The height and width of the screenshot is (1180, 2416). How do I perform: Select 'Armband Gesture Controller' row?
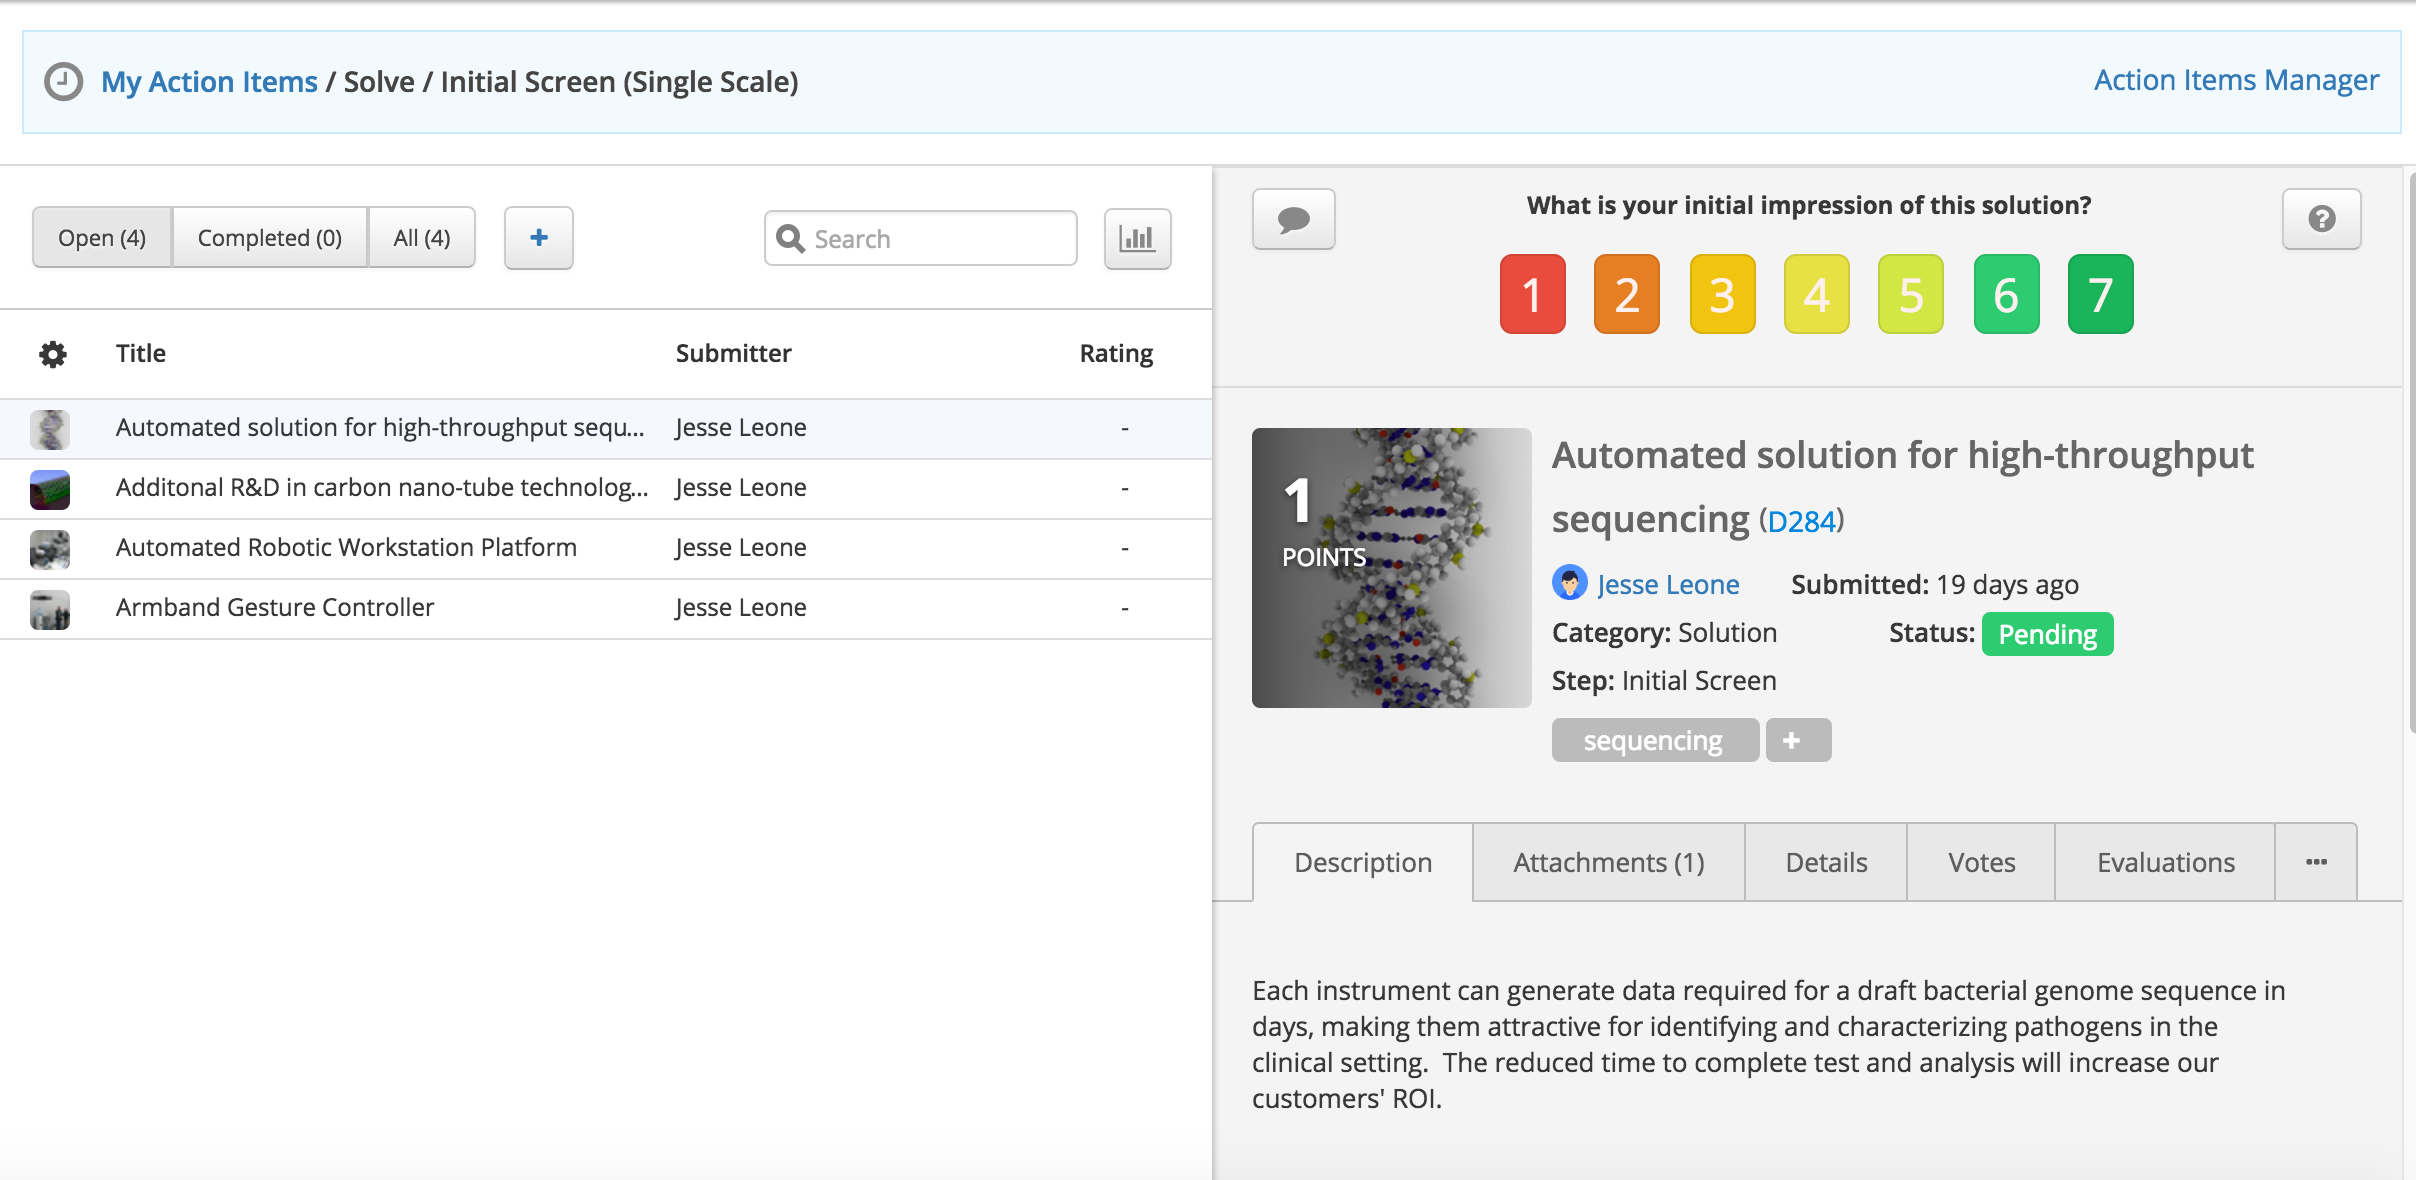click(606, 609)
